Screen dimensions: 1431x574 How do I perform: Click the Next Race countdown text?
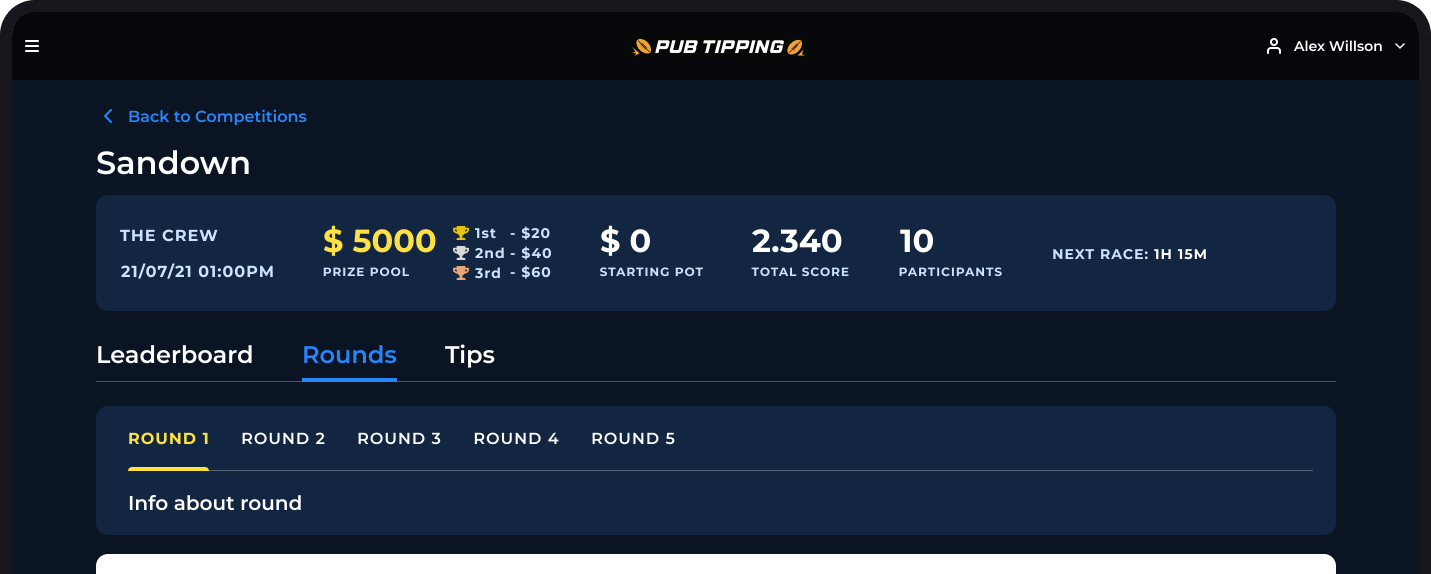(1129, 254)
